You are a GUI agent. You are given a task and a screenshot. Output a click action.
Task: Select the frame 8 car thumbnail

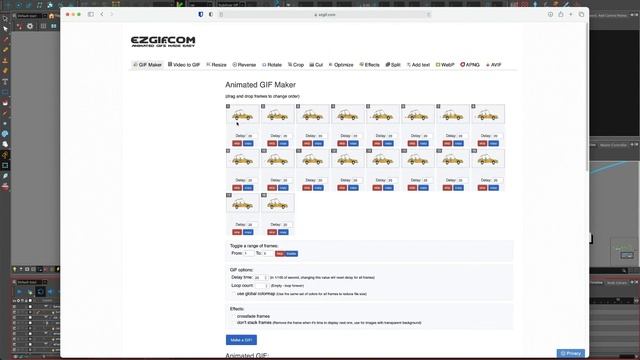(x=488, y=115)
